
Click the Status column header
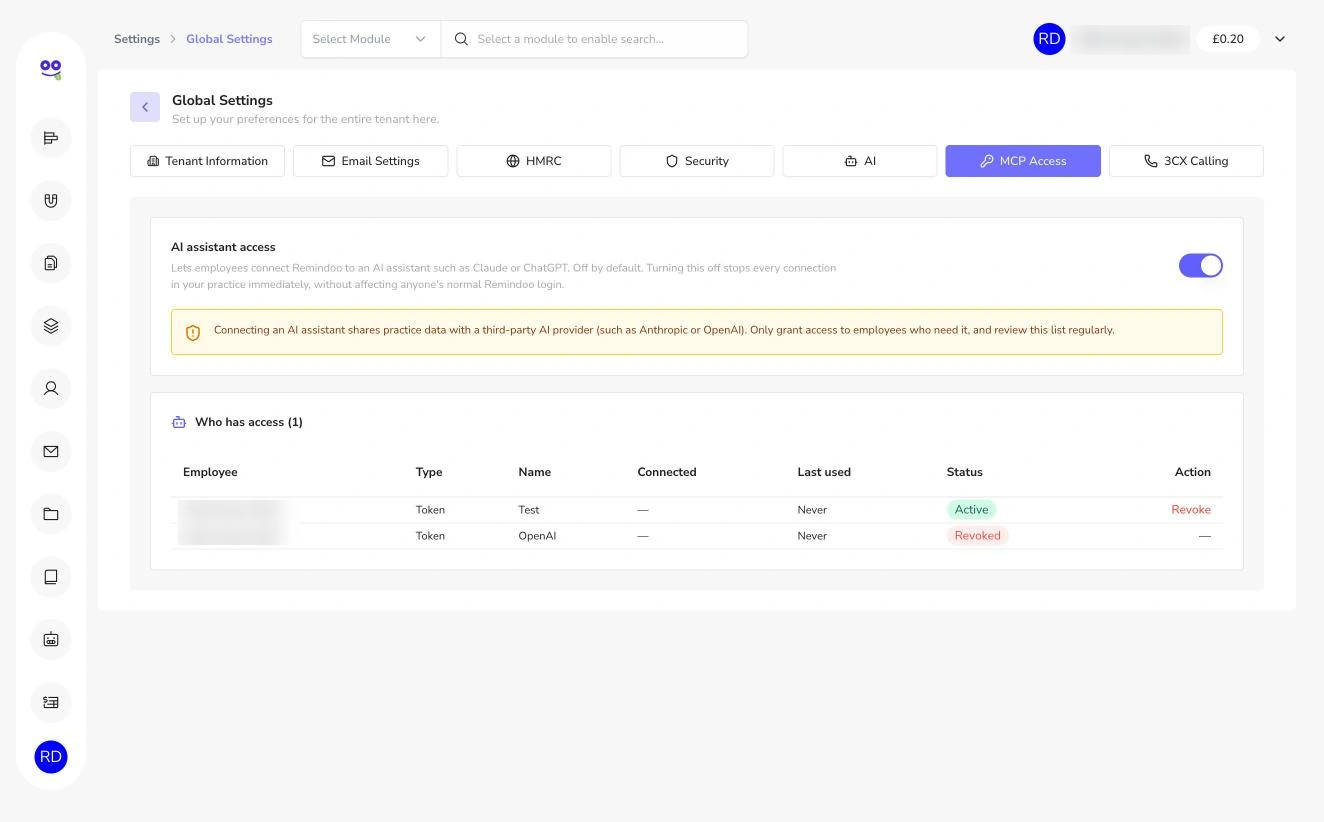tap(965, 472)
